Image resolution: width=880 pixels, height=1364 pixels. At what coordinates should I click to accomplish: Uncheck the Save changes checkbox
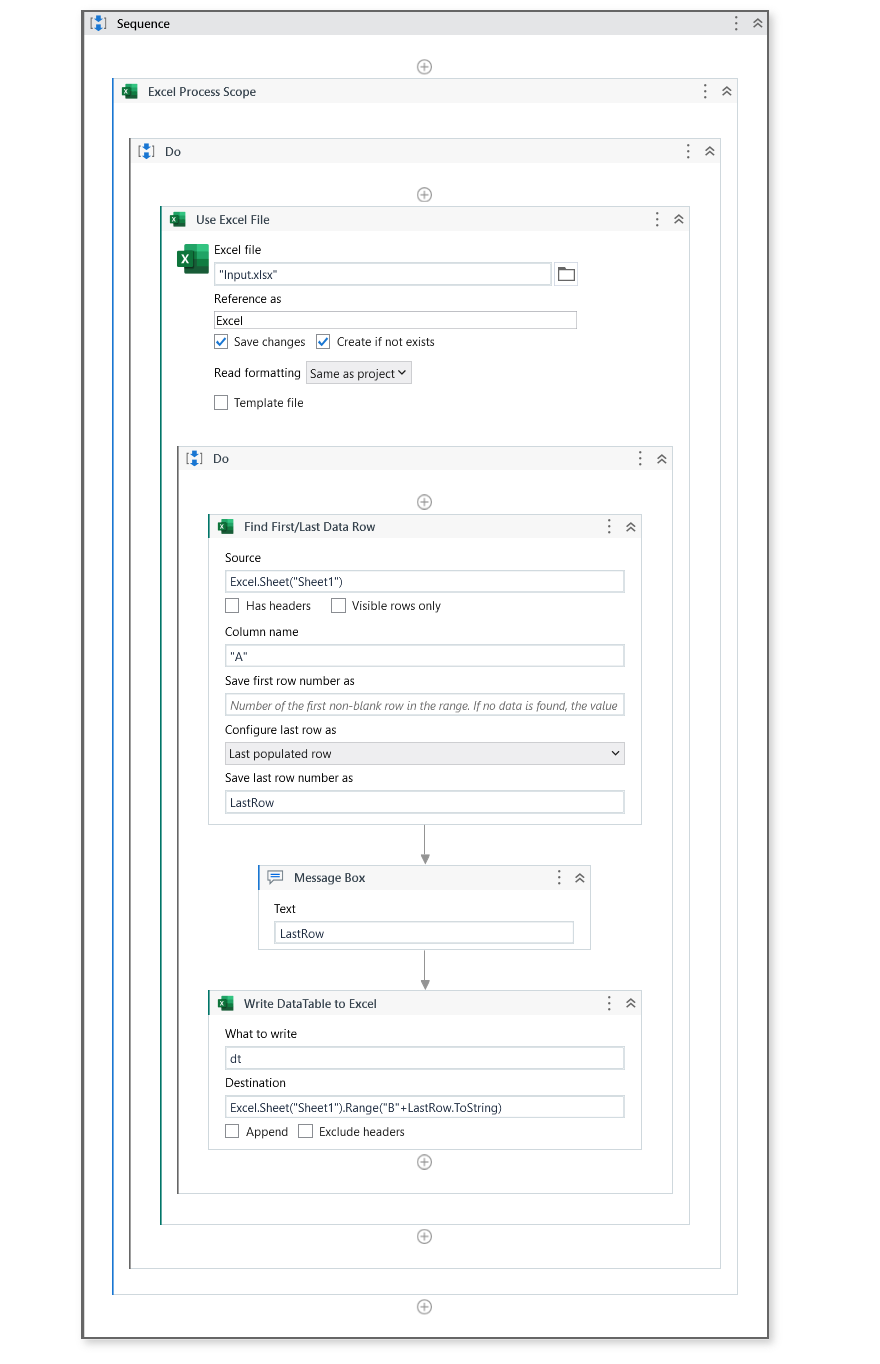point(221,342)
